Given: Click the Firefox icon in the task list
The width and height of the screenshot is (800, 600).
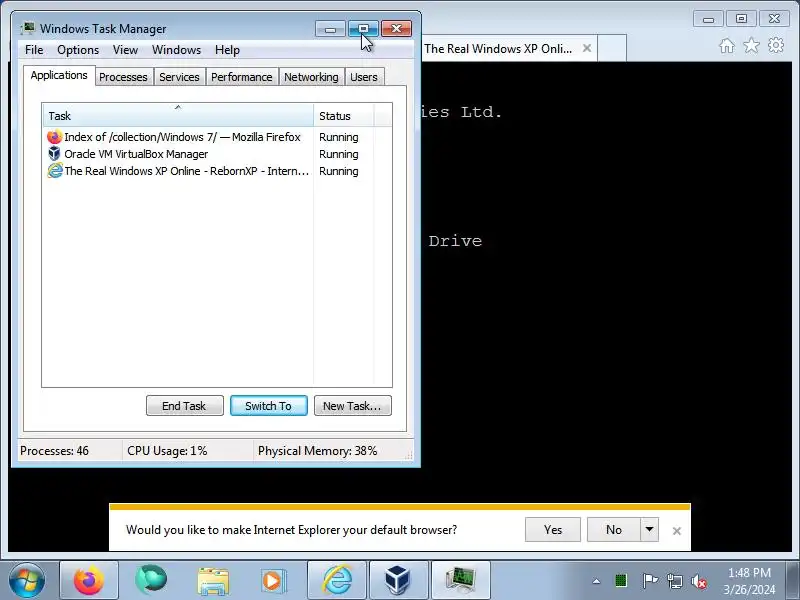Looking at the screenshot, I should (x=54, y=137).
